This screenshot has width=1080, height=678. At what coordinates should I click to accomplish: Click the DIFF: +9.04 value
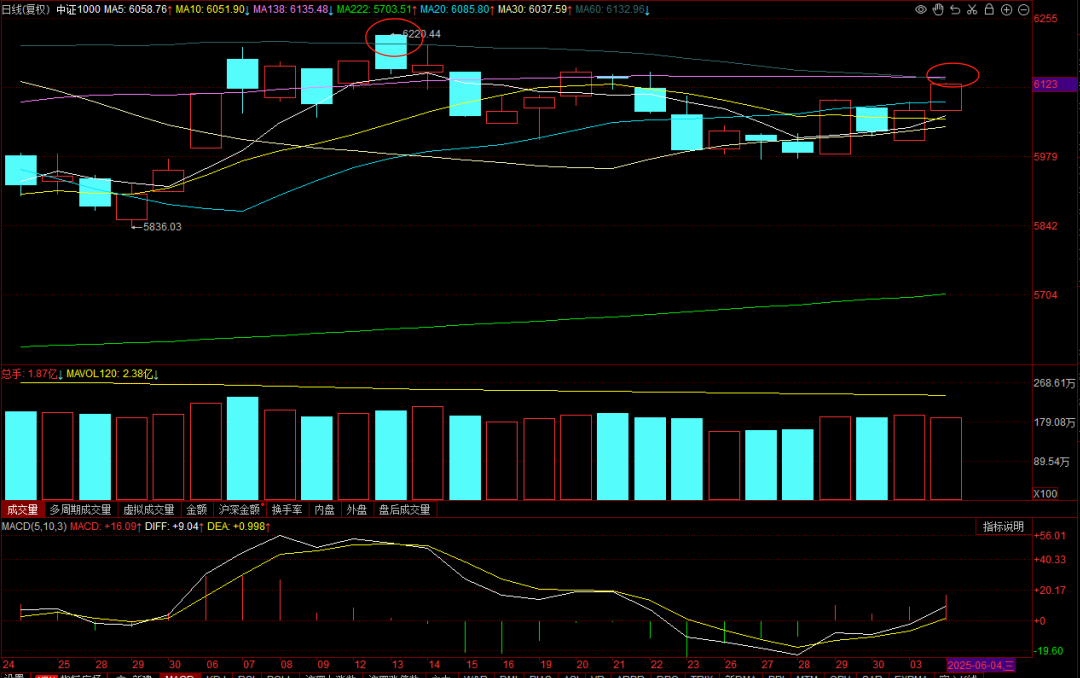click(x=174, y=526)
